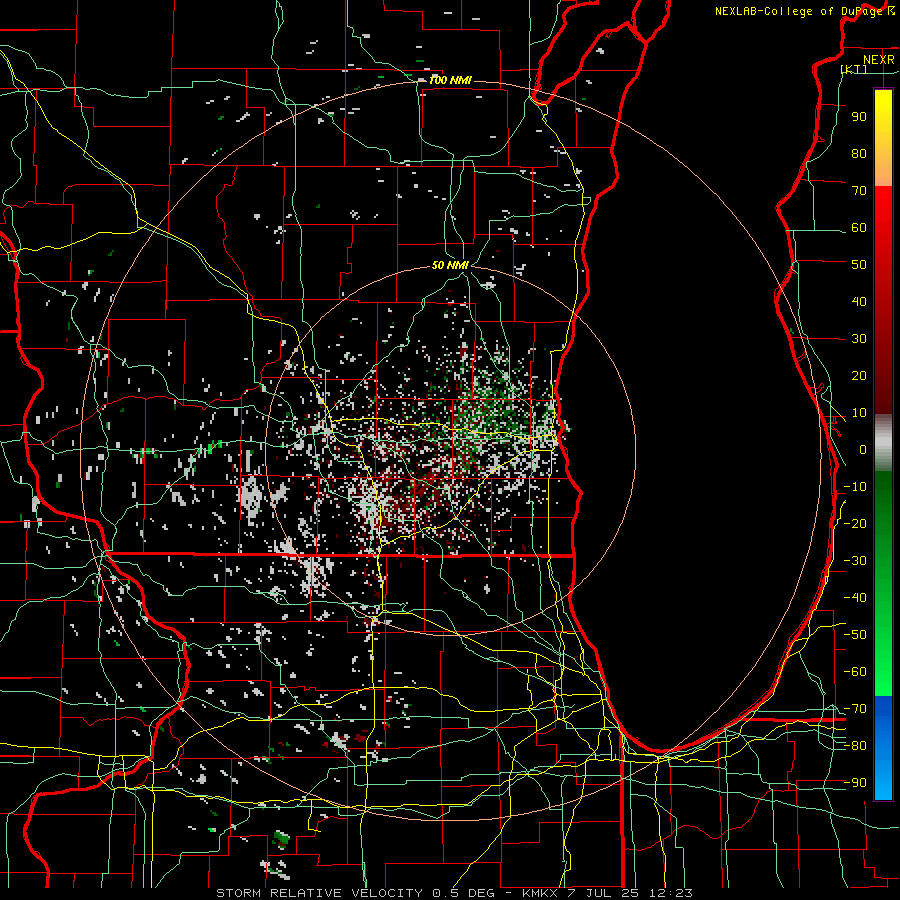Click the yellow segment of the velocity color bar
The height and width of the screenshot is (900, 900).
tap(883, 138)
